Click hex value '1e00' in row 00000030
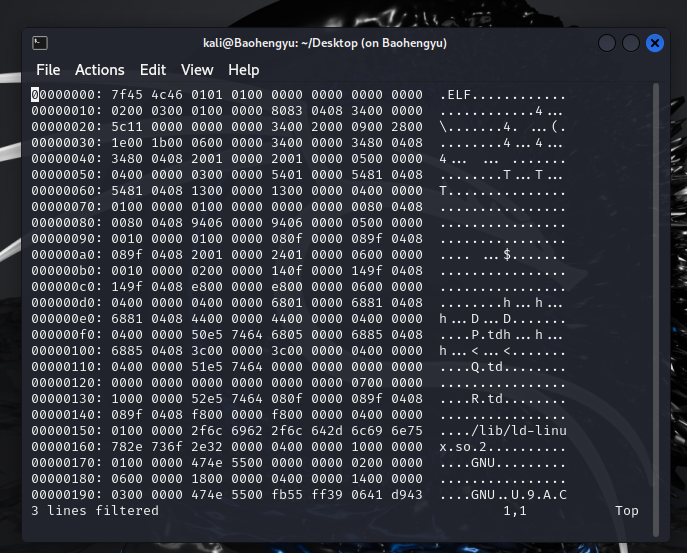687x553 pixels. 127,142
